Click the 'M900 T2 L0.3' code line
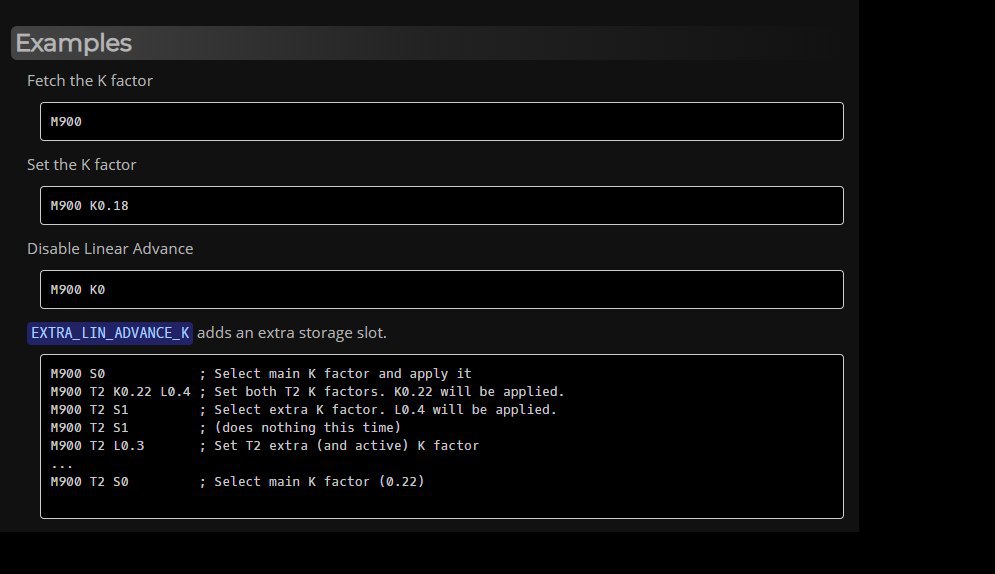 point(97,445)
